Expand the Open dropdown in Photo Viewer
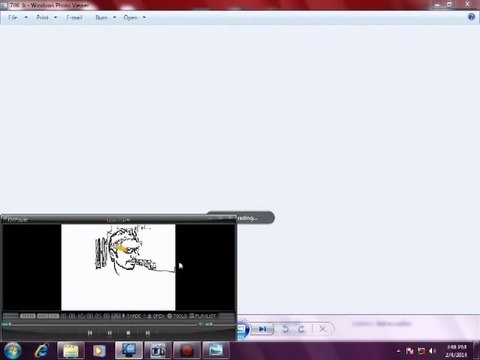 tap(135, 17)
